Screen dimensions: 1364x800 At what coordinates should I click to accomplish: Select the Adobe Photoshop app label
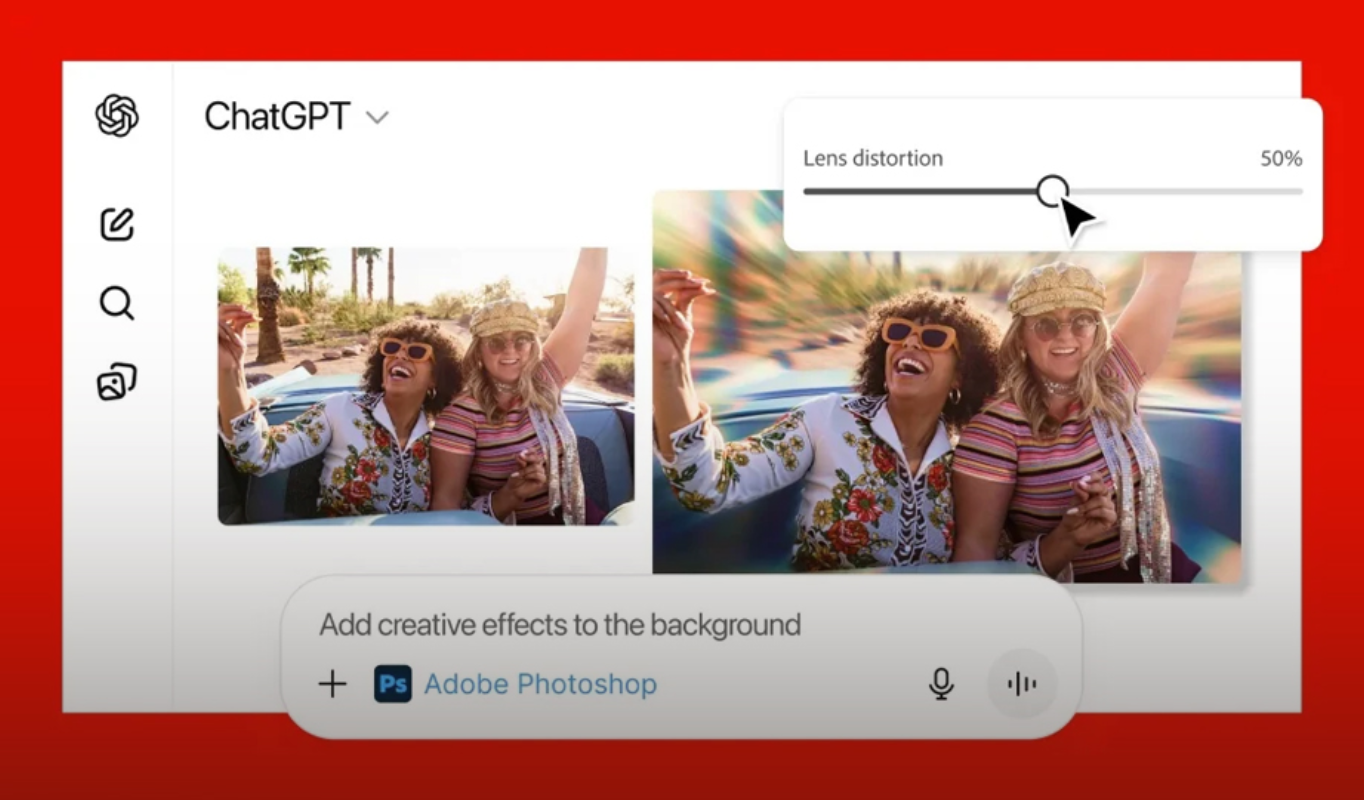[540, 684]
